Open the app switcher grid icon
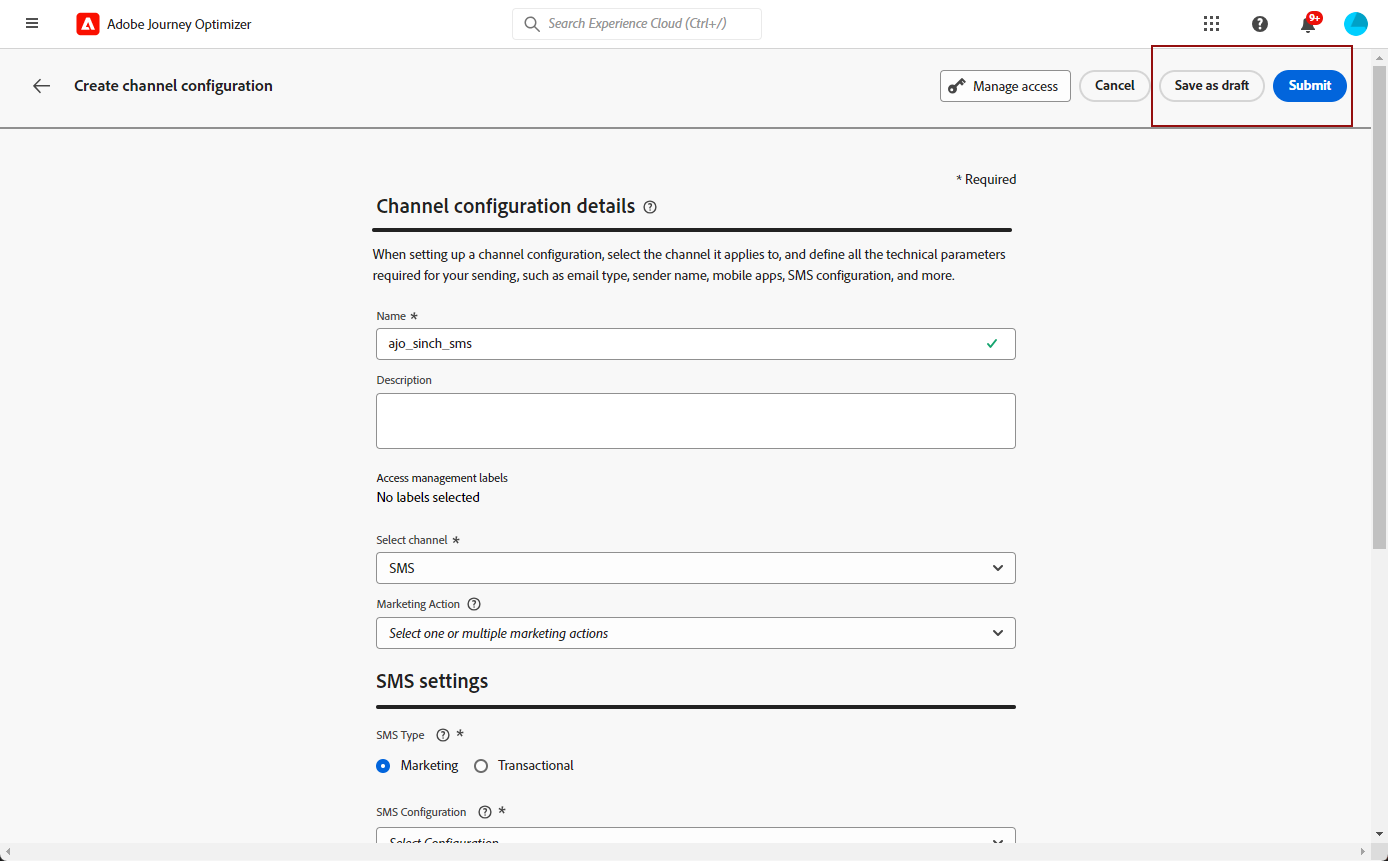1388x861 pixels. coord(1211,24)
